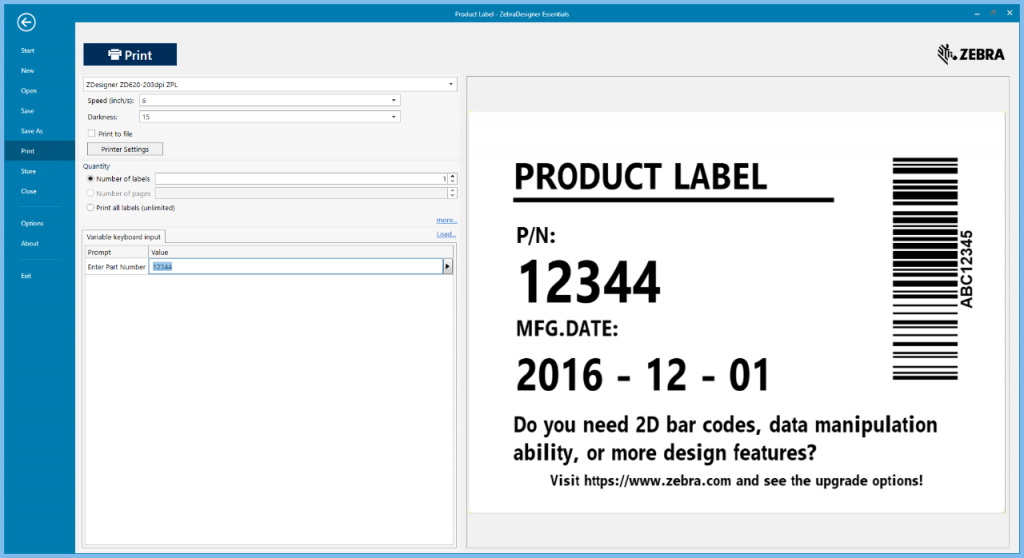Screen dimensions: 1024x558
Task: Click the Load... link
Action: (446, 235)
